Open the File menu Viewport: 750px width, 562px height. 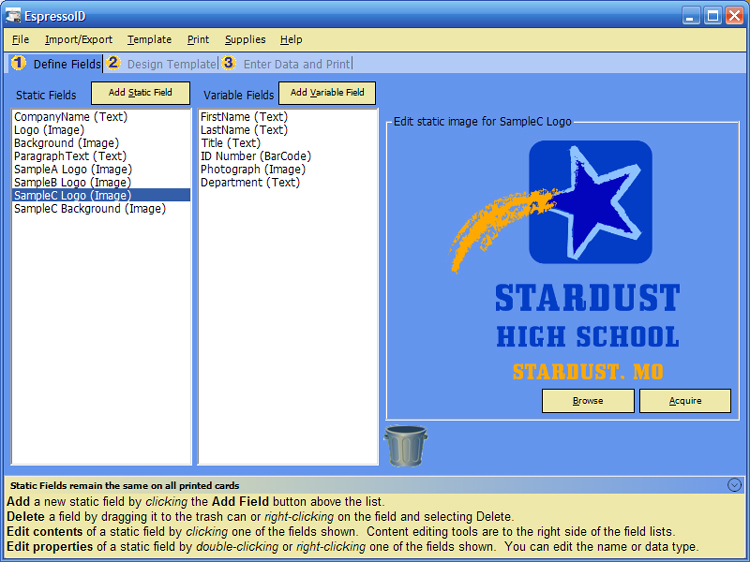click(21, 40)
